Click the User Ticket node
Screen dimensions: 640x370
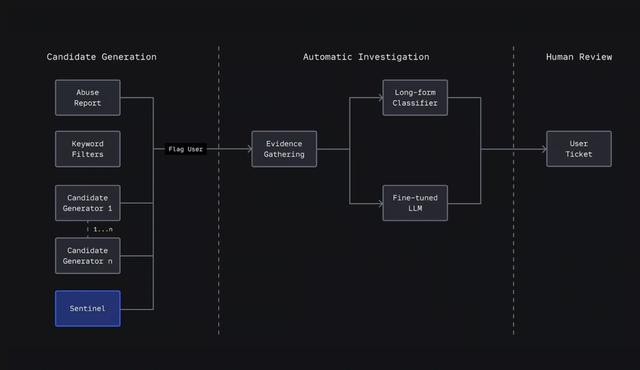pyautogui.click(x=579, y=149)
